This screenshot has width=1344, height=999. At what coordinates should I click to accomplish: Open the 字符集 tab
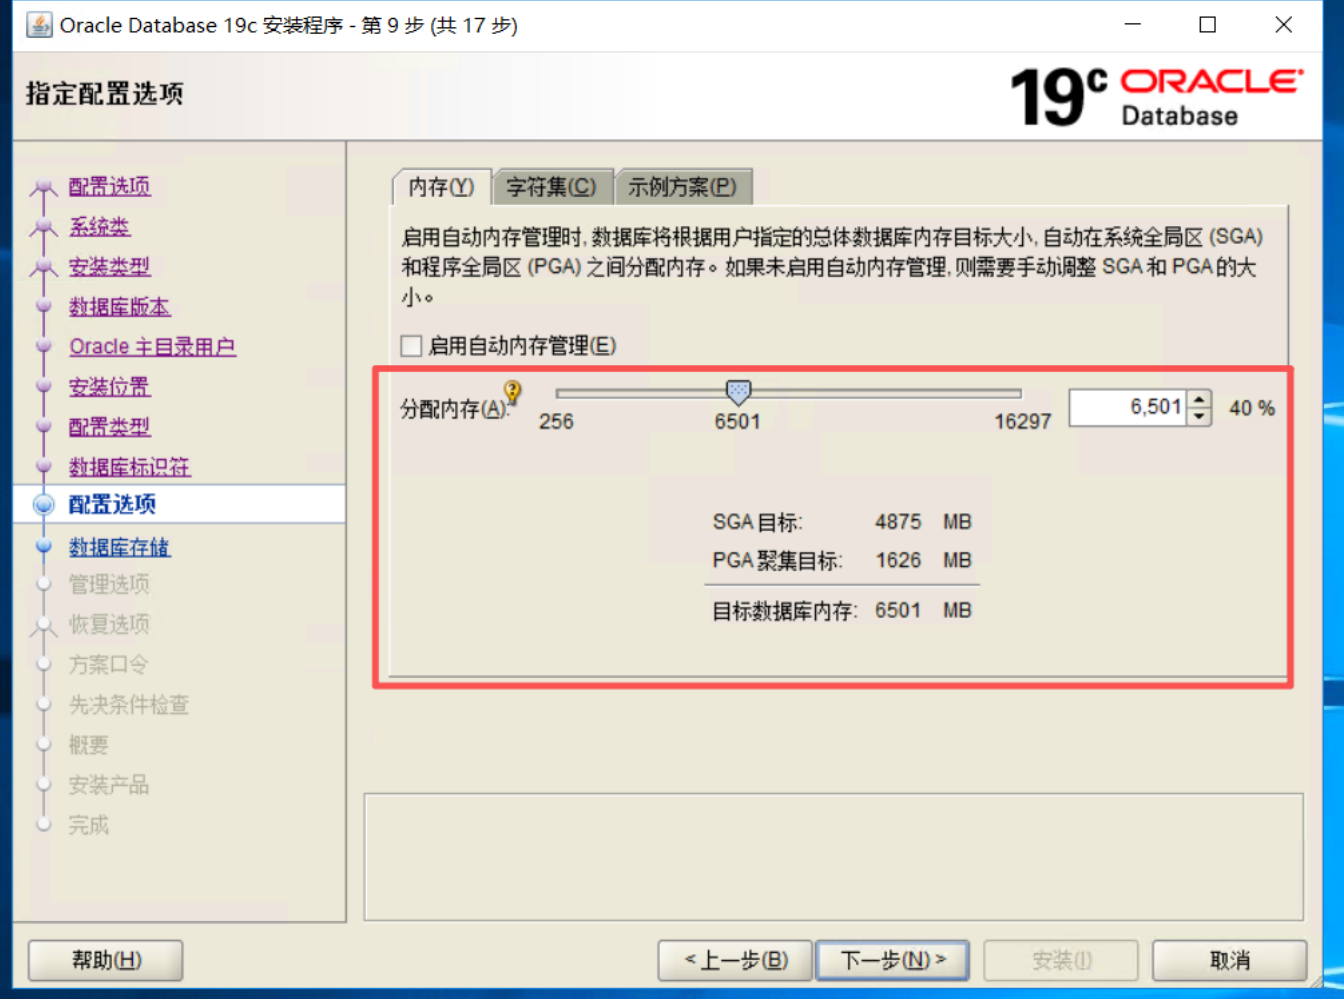(551, 187)
